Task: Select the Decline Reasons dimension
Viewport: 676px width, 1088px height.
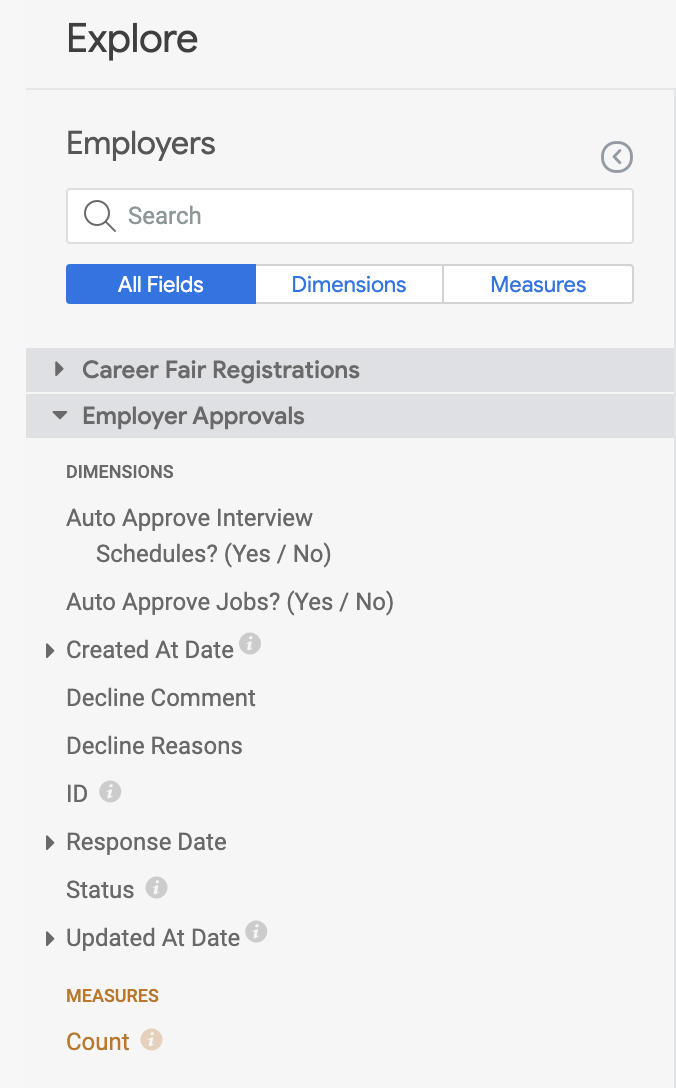Action: click(154, 746)
